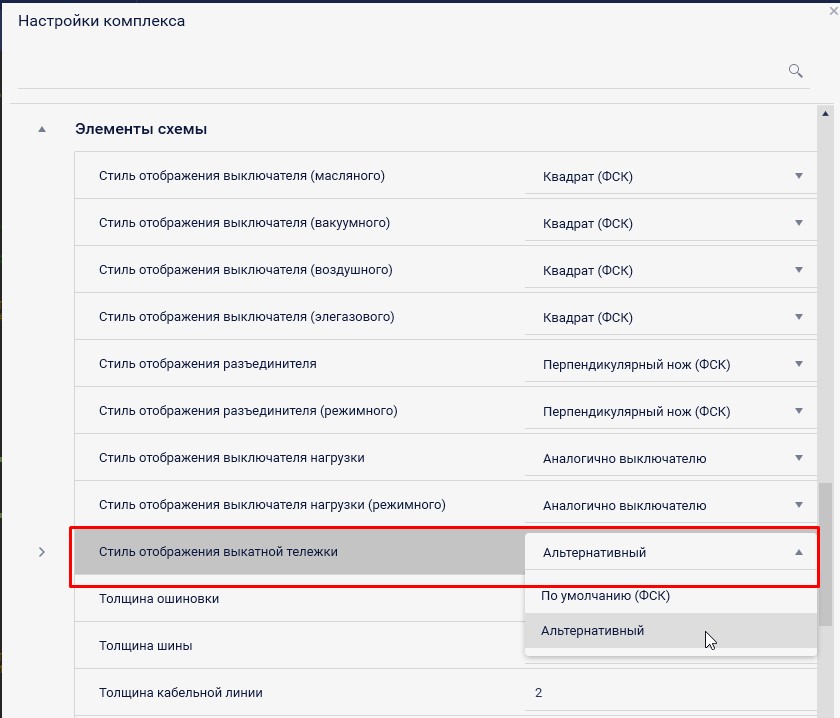
Task: Open dropdown for выключателя (воздушного) style
Action: tap(798, 270)
